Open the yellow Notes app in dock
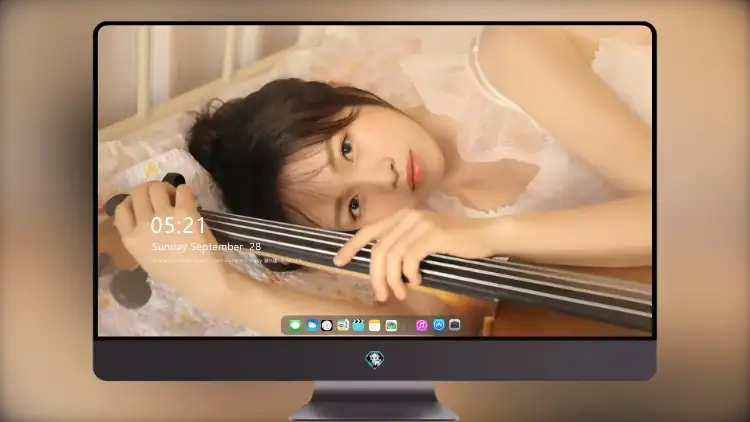This screenshot has height=422, width=750. pyautogui.click(x=375, y=325)
